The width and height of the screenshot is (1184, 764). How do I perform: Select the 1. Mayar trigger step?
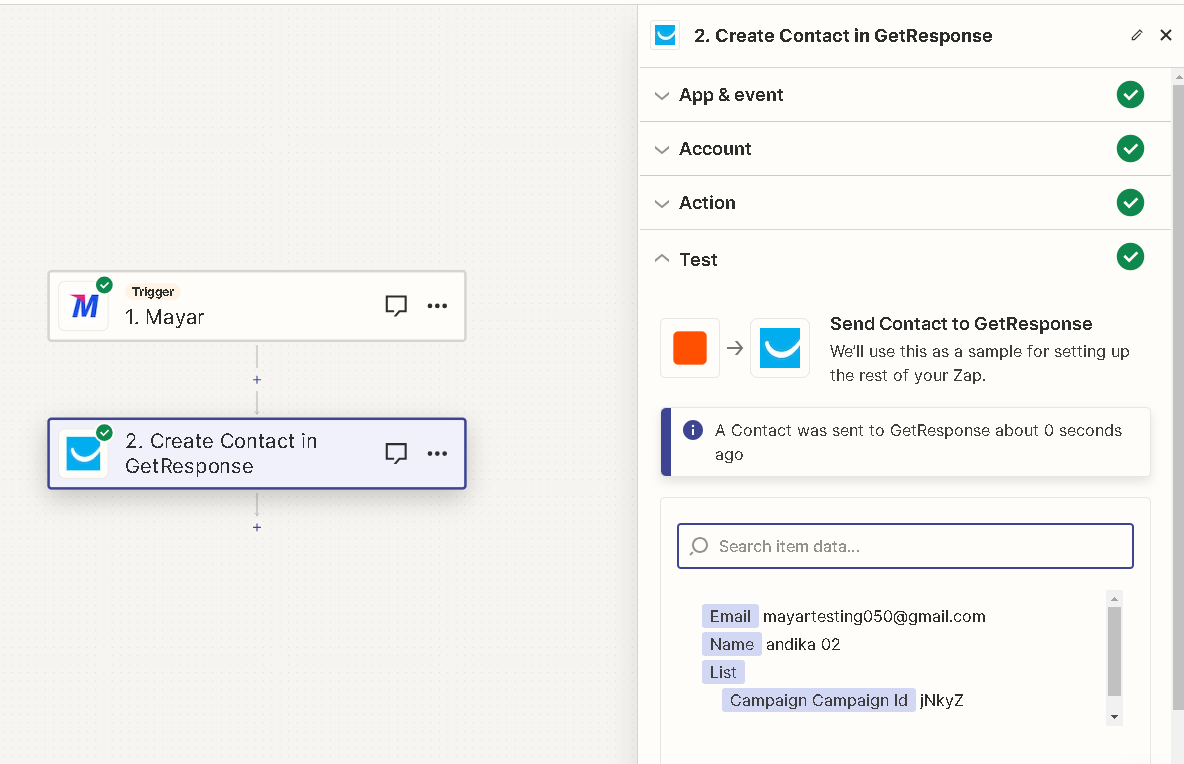click(x=257, y=306)
